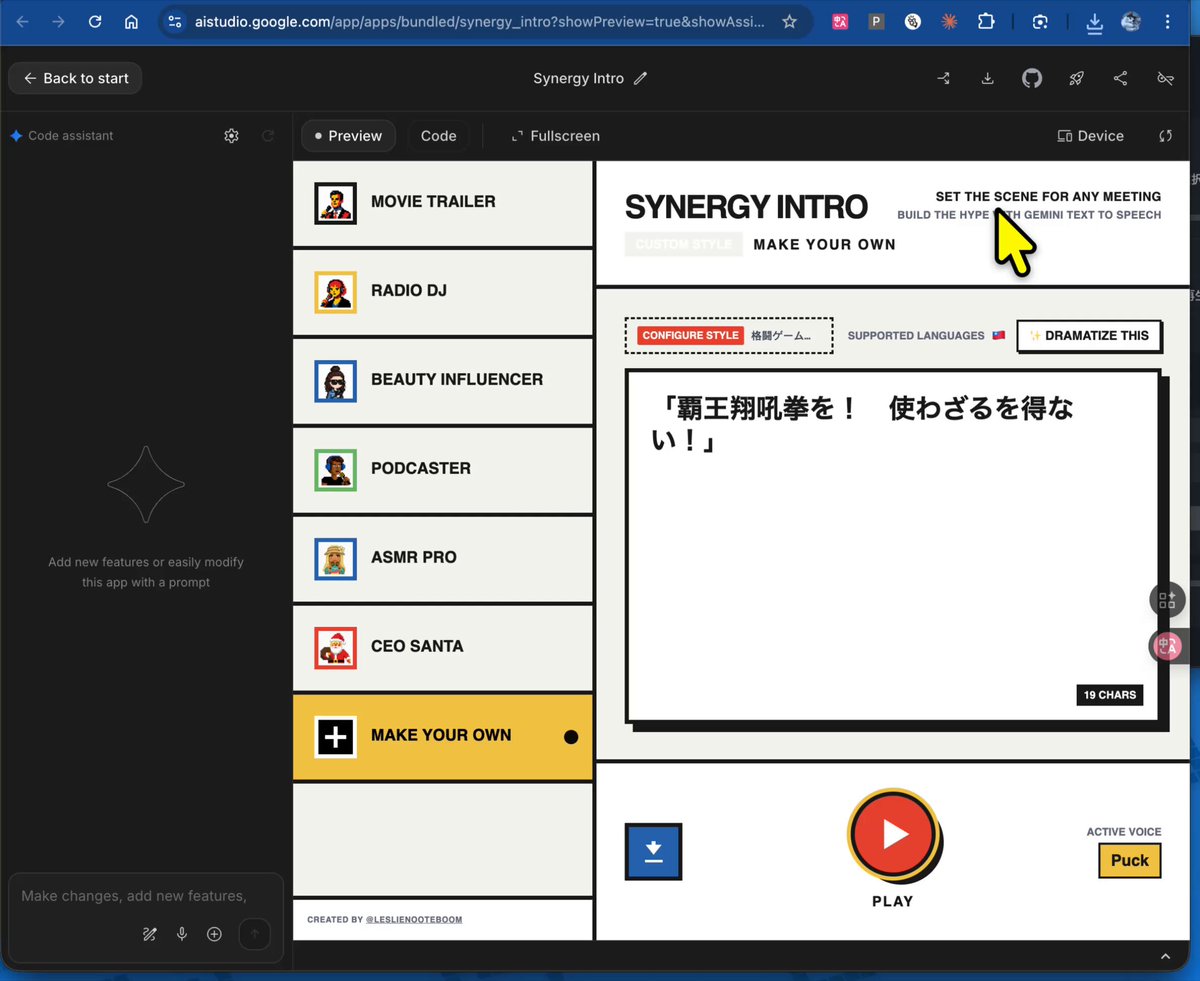Switch to Code tab
Image resolution: width=1200 pixels, height=981 pixels.
pos(438,136)
